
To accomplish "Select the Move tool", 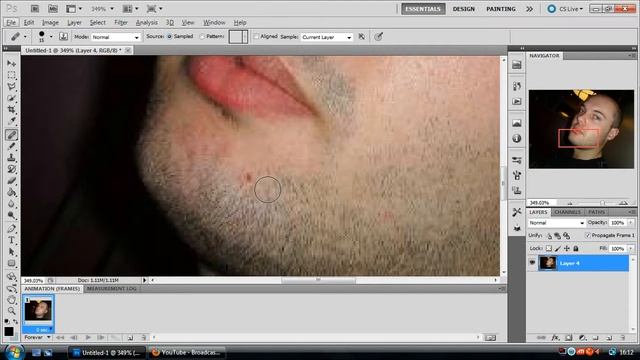I will pyautogui.click(x=11, y=64).
